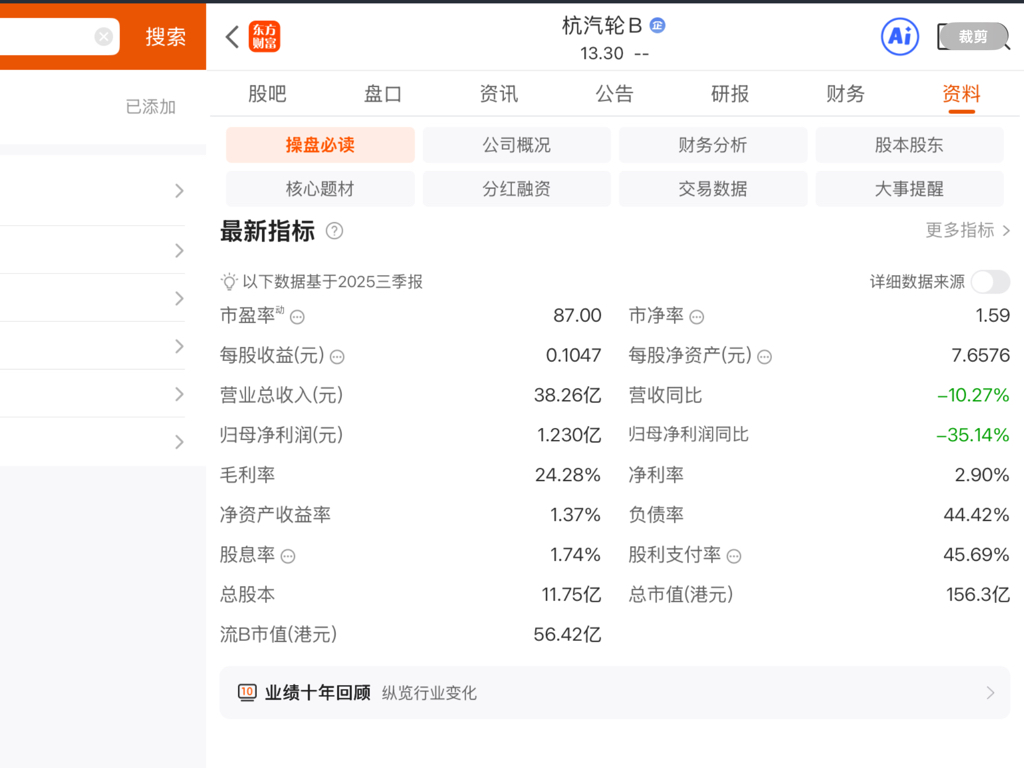The width and height of the screenshot is (1024, 768).
Task: Click the third chevron in the left list
Action: [x=180, y=298]
